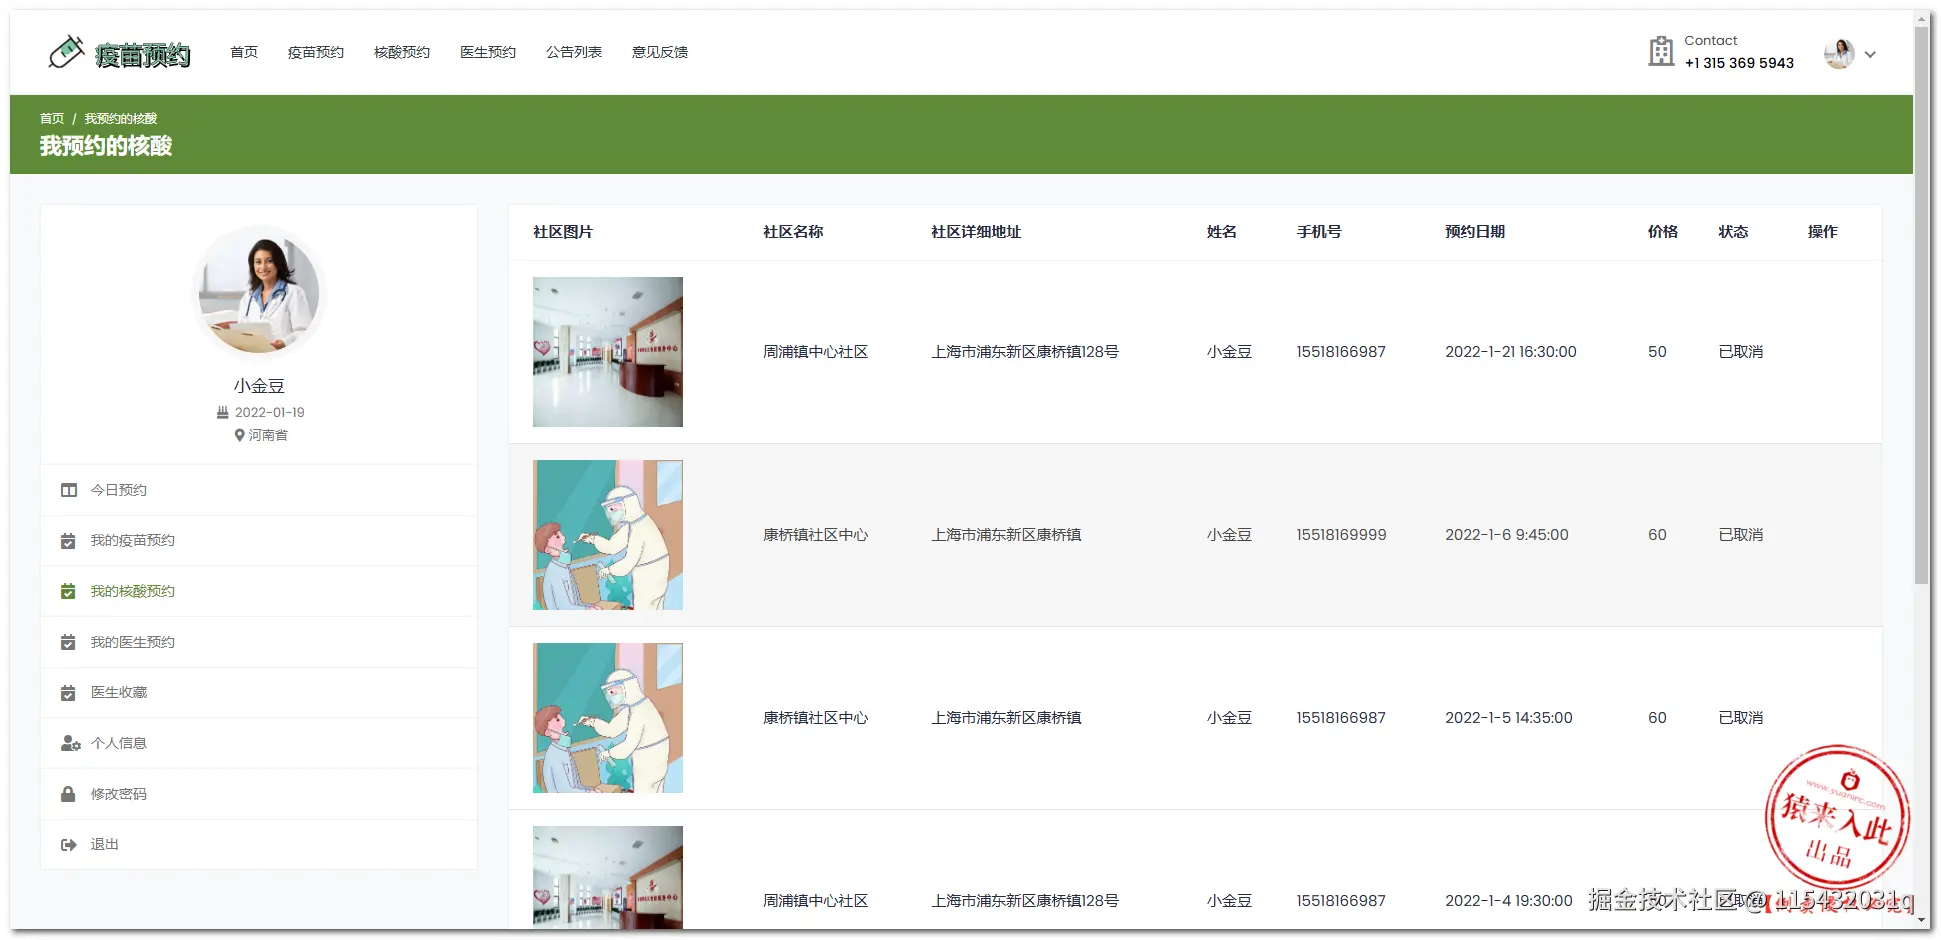This screenshot has width=1941, height=940.
Task: Select 退出 in the sidebar
Action: pos(259,845)
